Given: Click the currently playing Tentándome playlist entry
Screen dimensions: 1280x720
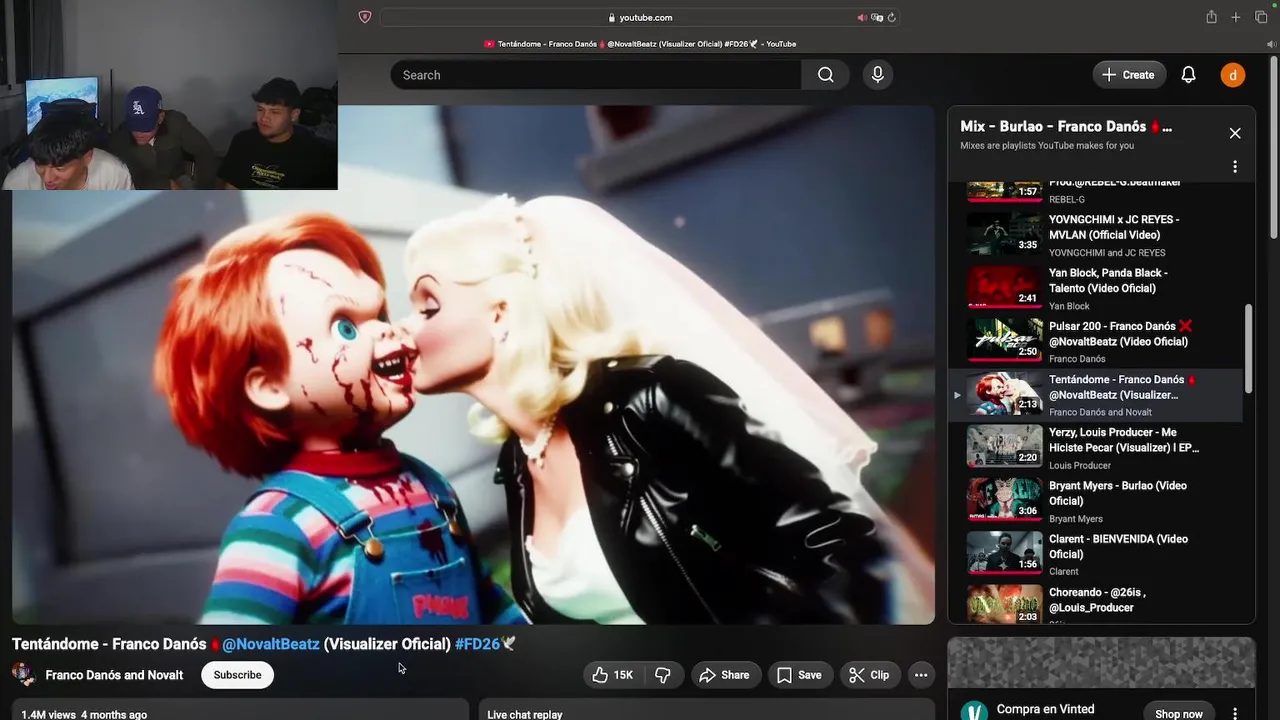Looking at the screenshot, I should pos(1095,394).
